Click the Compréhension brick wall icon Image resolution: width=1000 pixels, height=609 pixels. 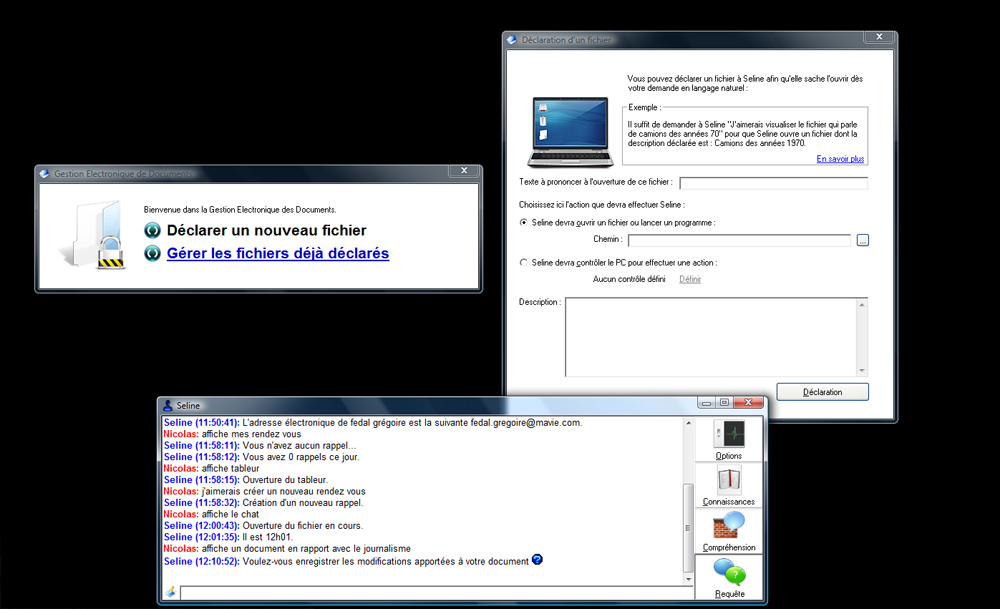coord(729,525)
